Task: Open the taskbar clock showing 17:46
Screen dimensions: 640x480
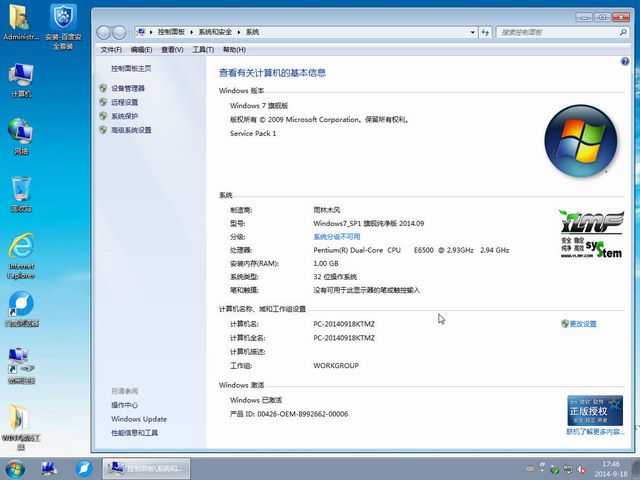Action: (x=611, y=469)
